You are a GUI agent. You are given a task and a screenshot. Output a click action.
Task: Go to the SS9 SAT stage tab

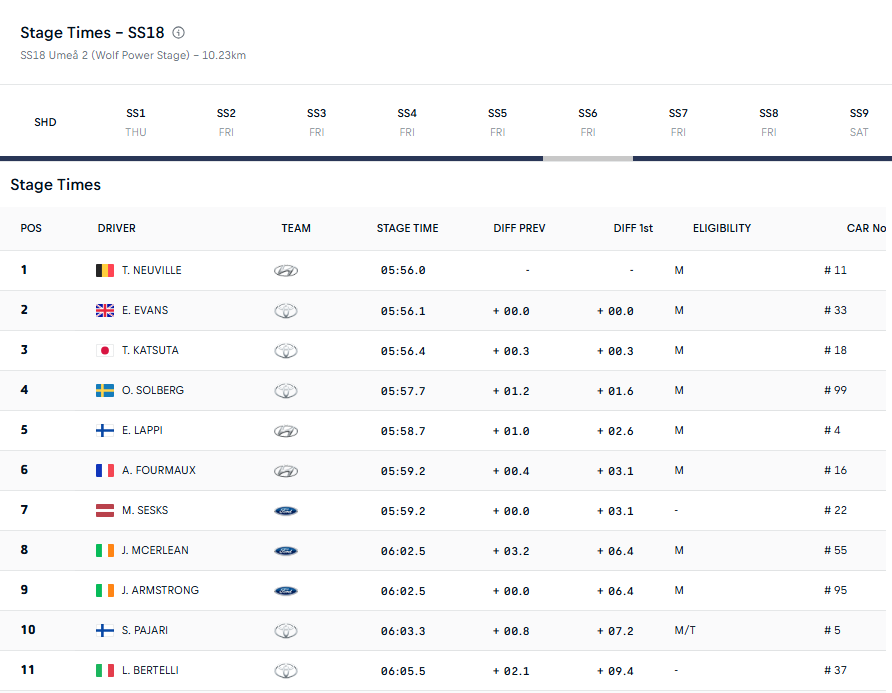click(859, 122)
